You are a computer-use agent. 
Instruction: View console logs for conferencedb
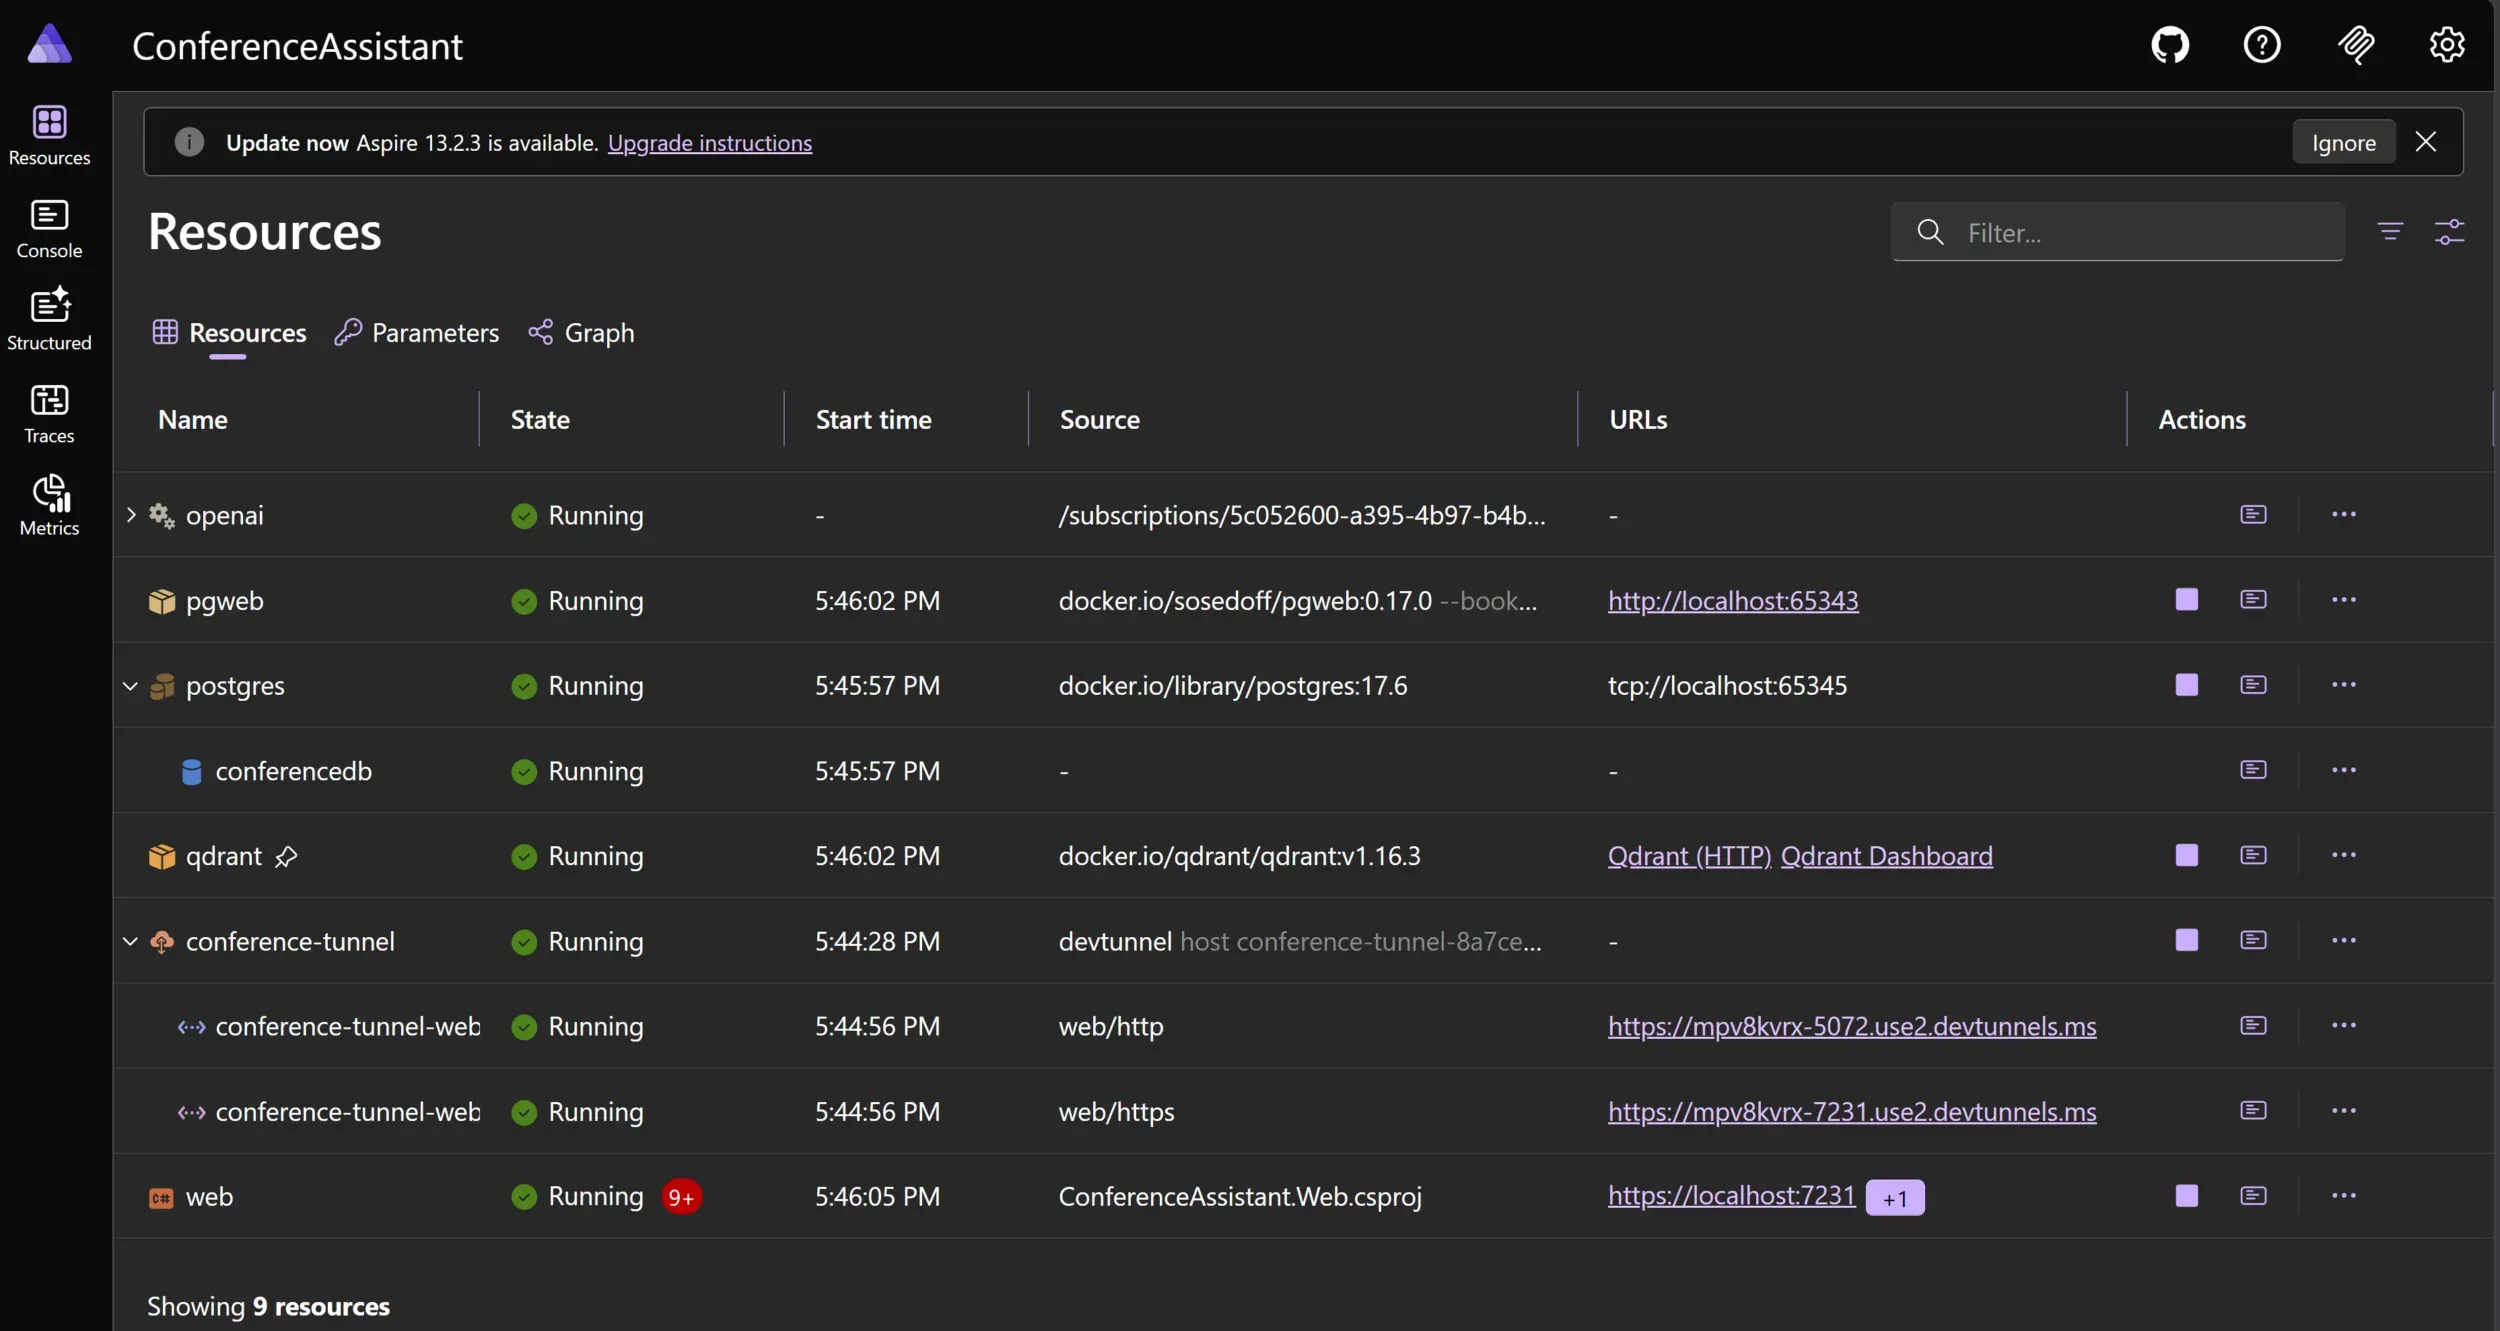[x=2253, y=770]
